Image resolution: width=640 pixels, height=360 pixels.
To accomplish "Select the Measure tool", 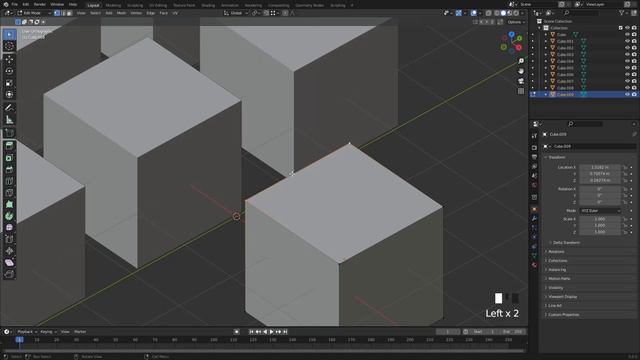I will [9, 120].
